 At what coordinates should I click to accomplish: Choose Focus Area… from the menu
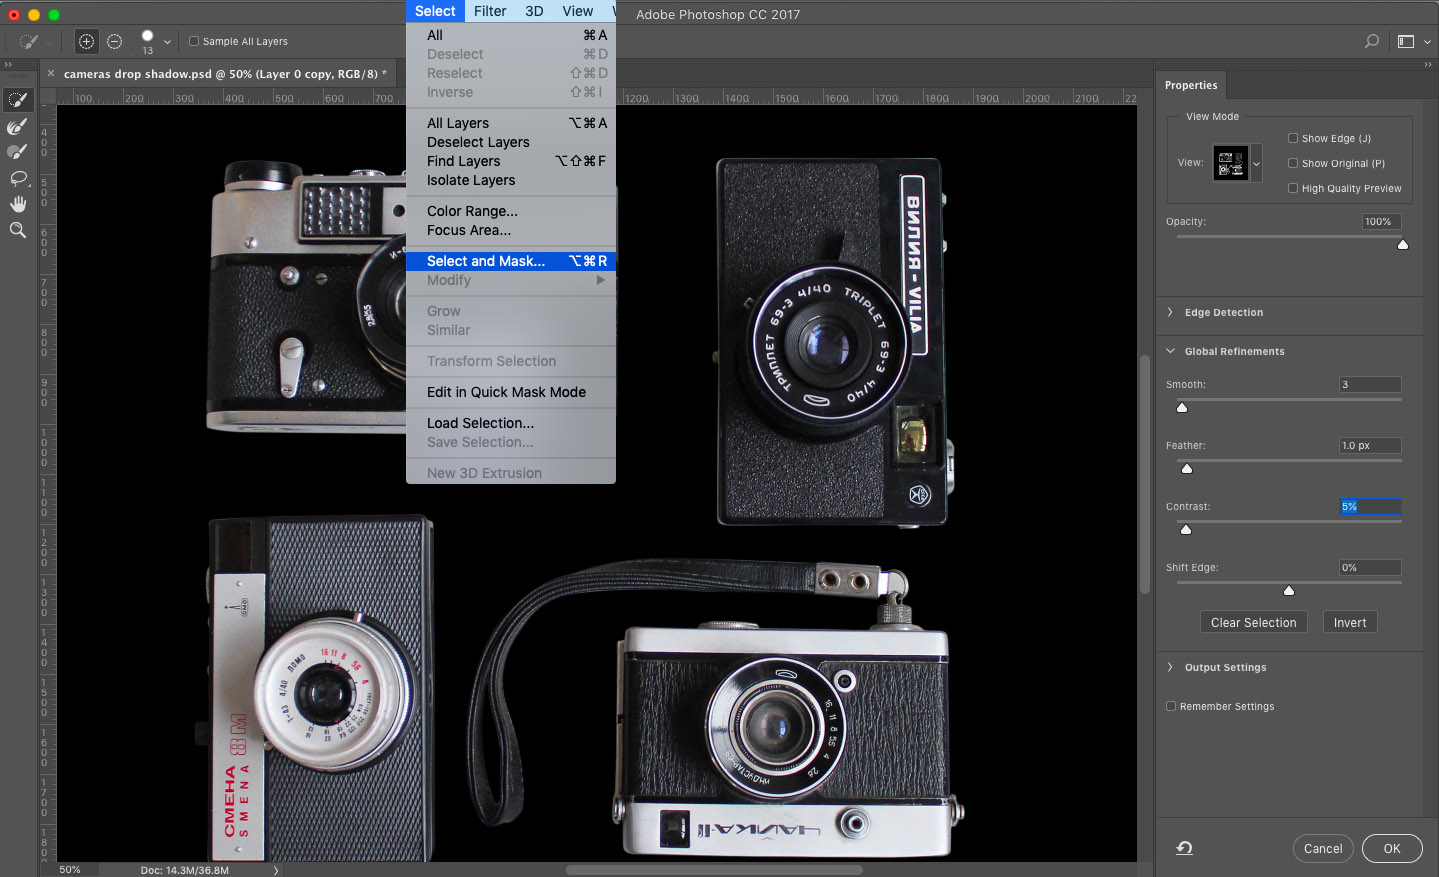[511, 230]
